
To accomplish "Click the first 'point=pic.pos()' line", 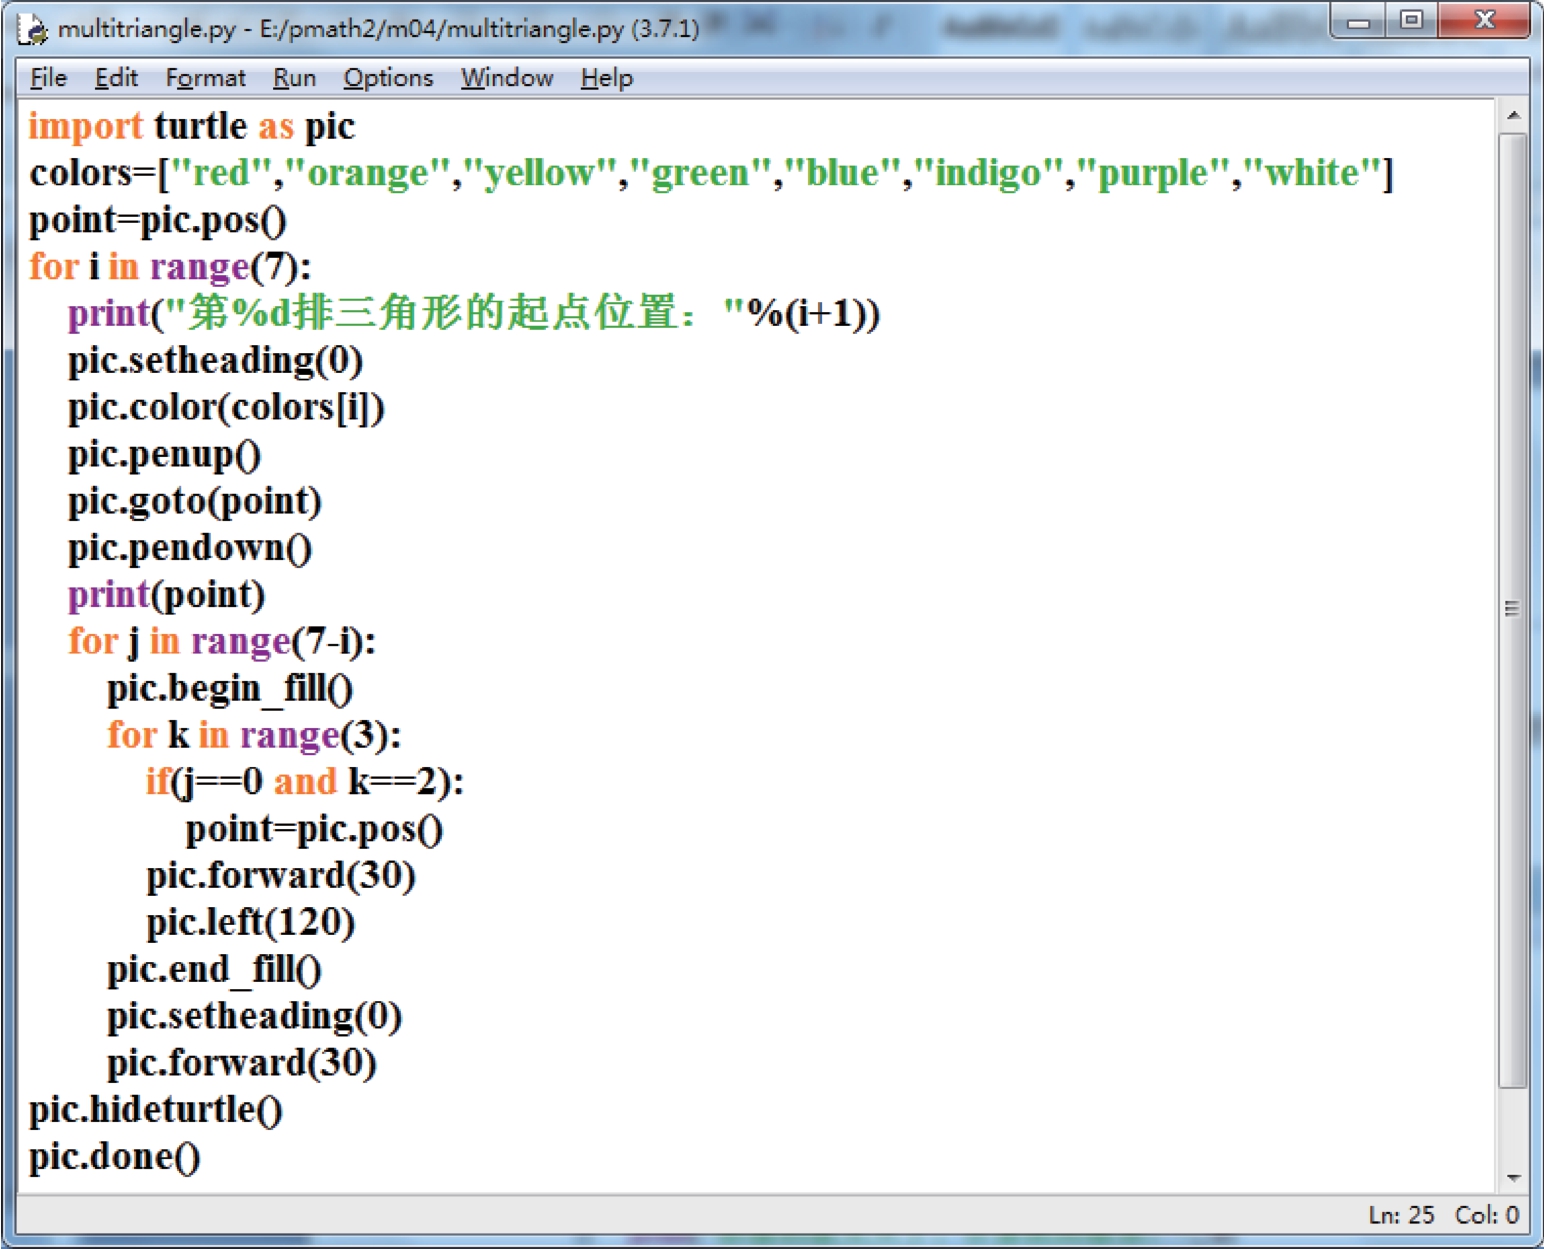I will [x=158, y=220].
